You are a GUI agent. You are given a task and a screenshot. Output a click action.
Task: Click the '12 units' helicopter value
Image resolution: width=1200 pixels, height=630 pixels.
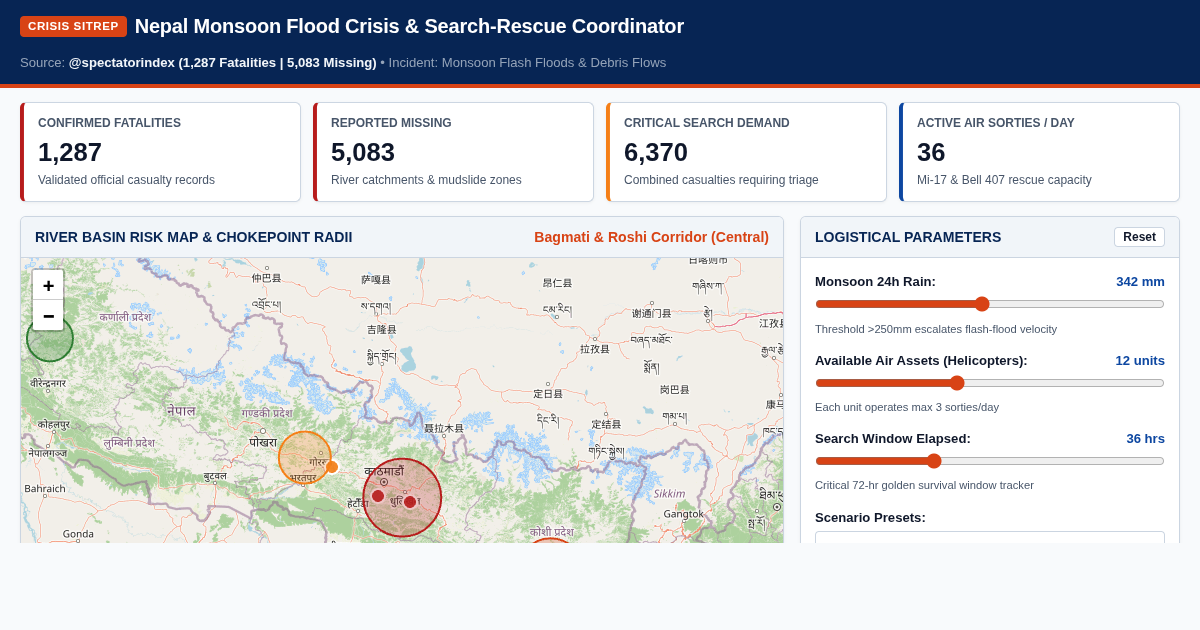click(1140, 361)
